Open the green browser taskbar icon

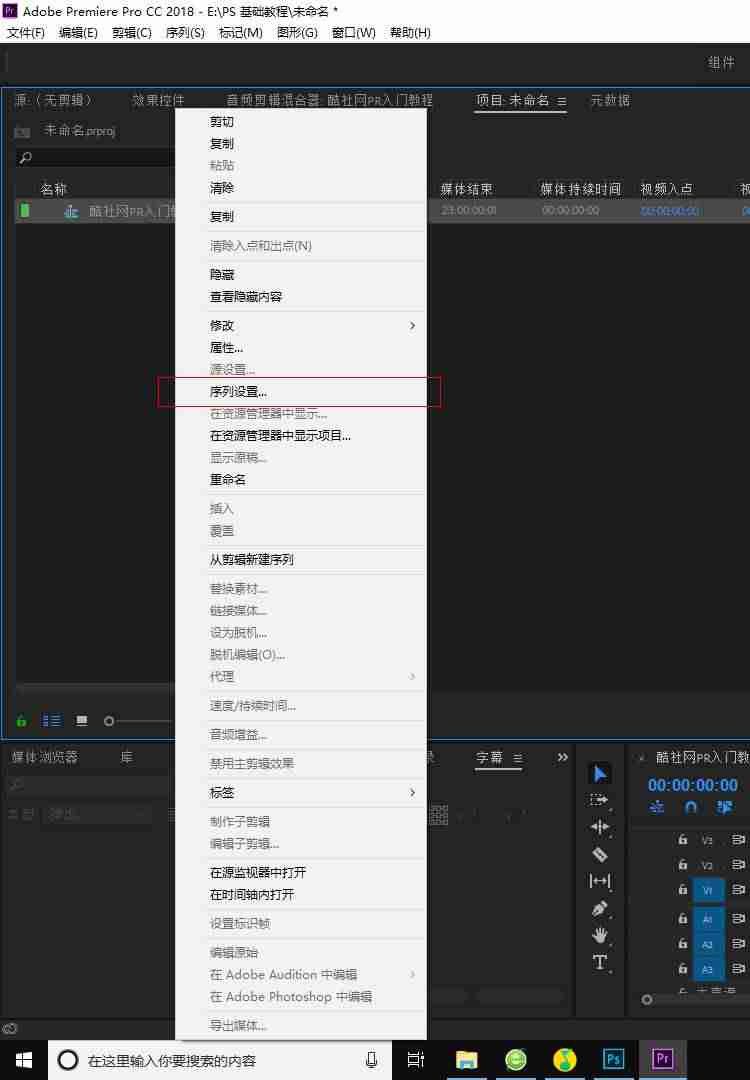click(x=515, y=1060)
